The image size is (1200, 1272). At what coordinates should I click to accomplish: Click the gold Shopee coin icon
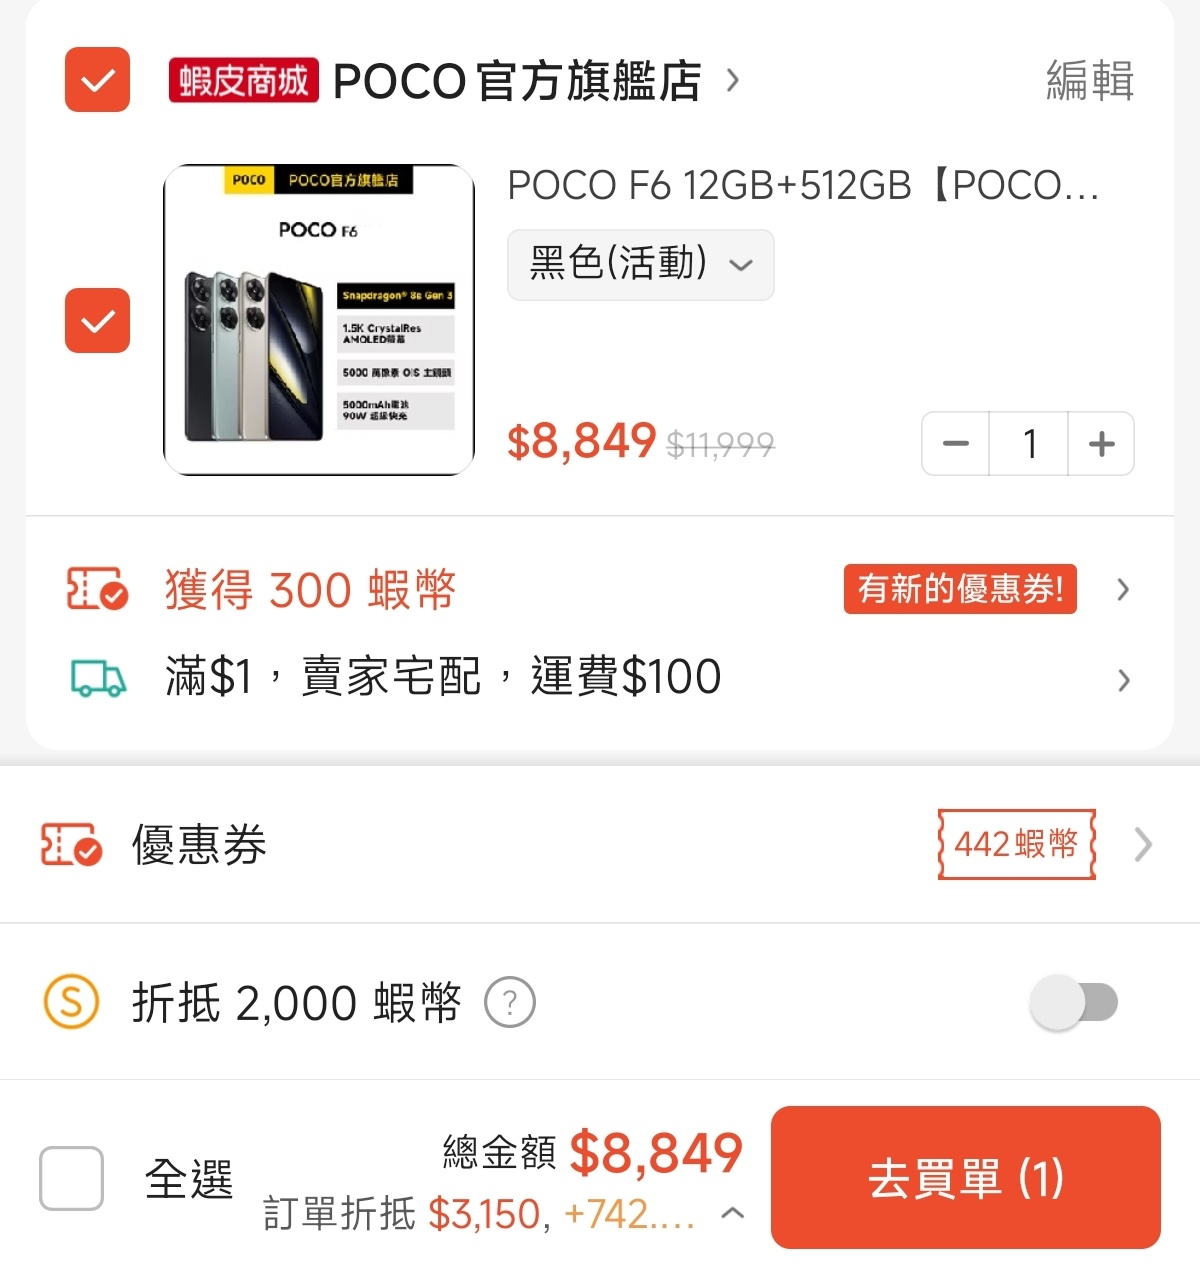pos(71,1002)
